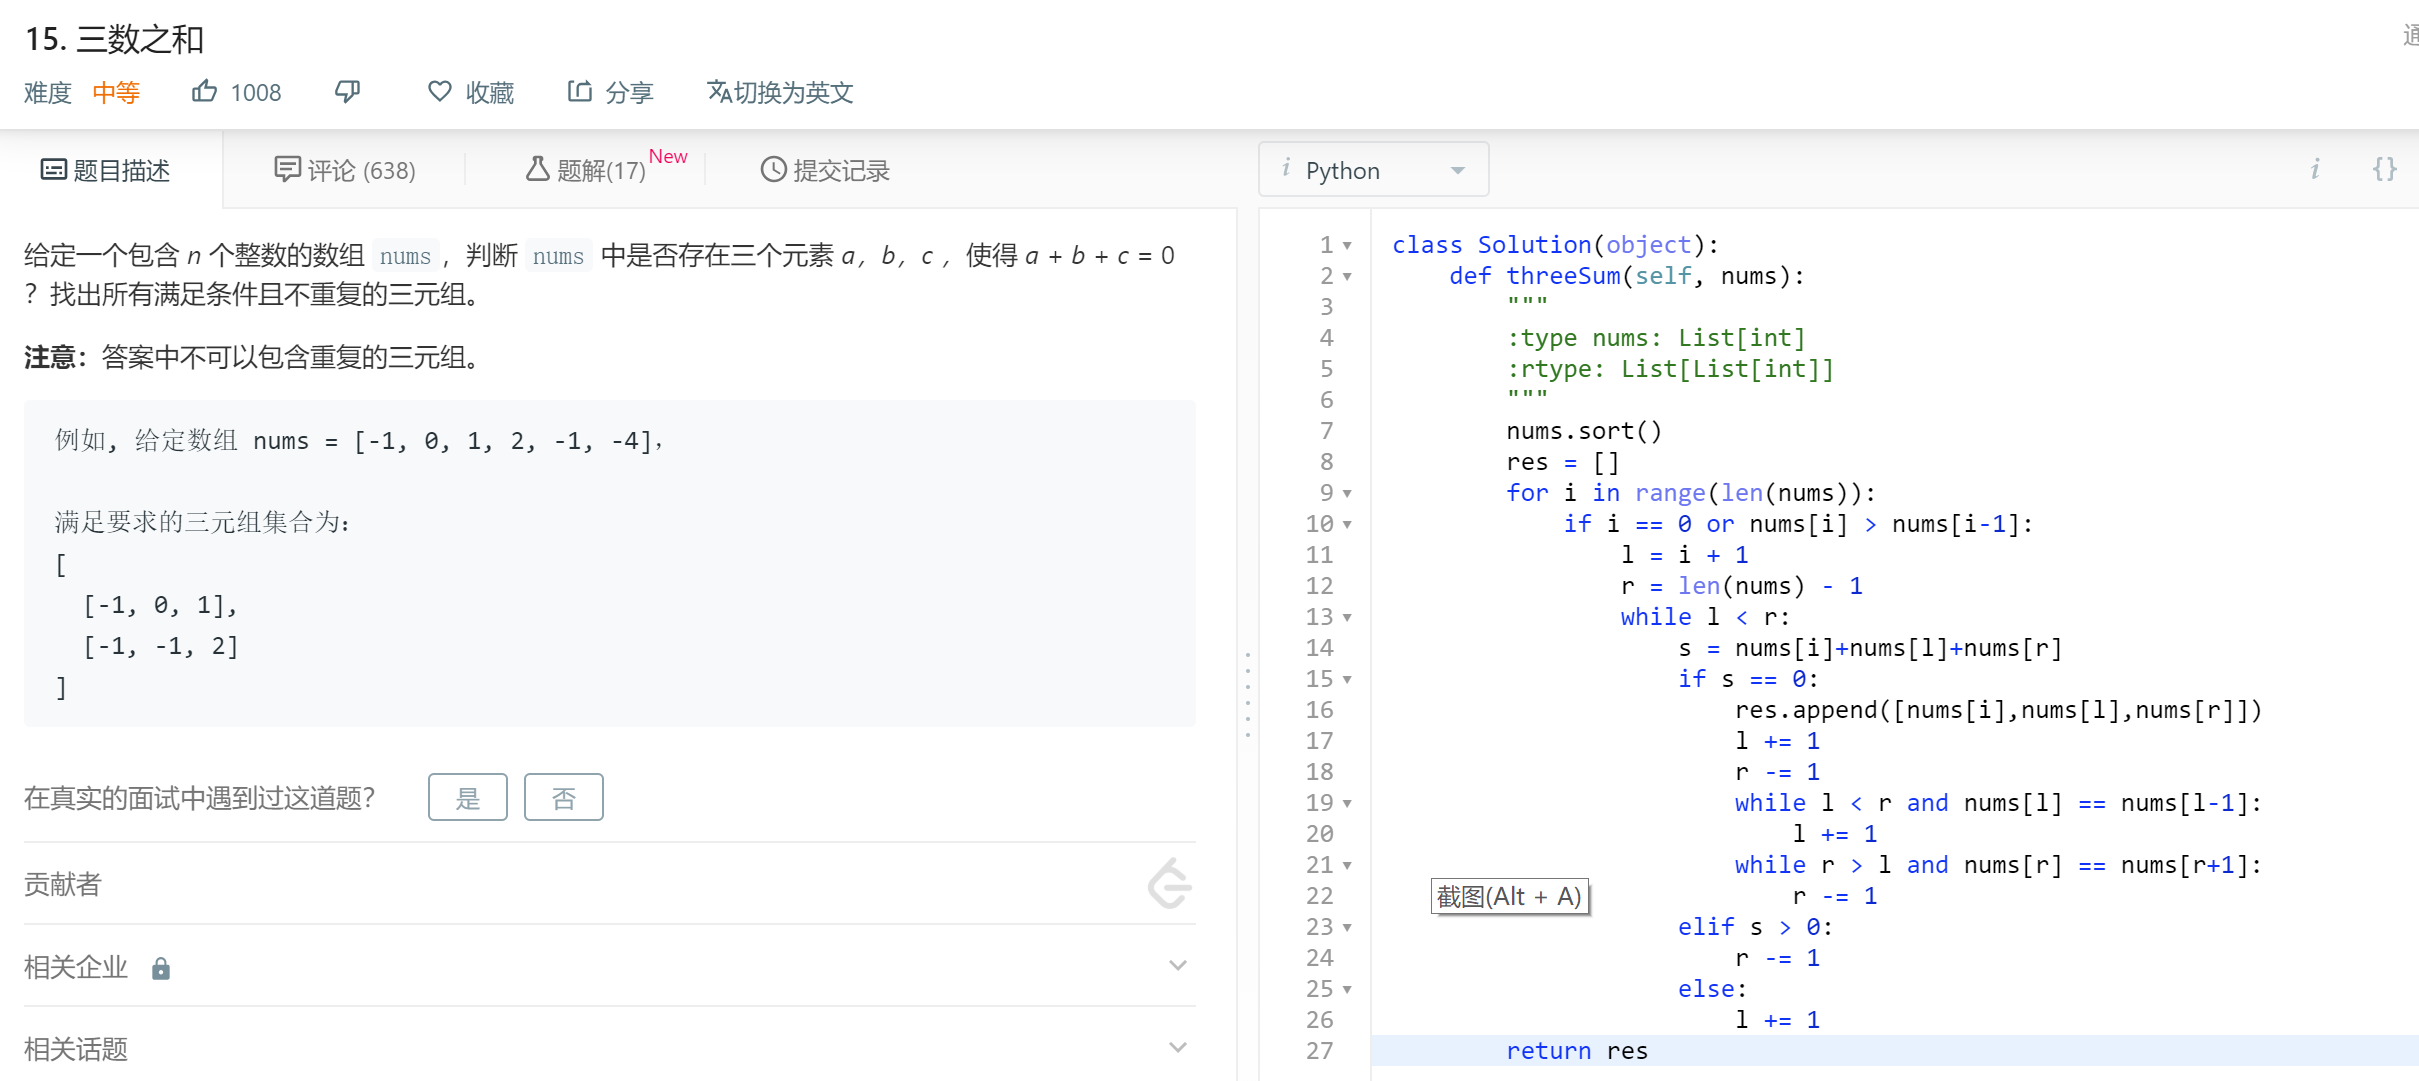Switch to the 评论 (638) tab
This screenshot has width=2419, height=1081.
click(345, 170)
